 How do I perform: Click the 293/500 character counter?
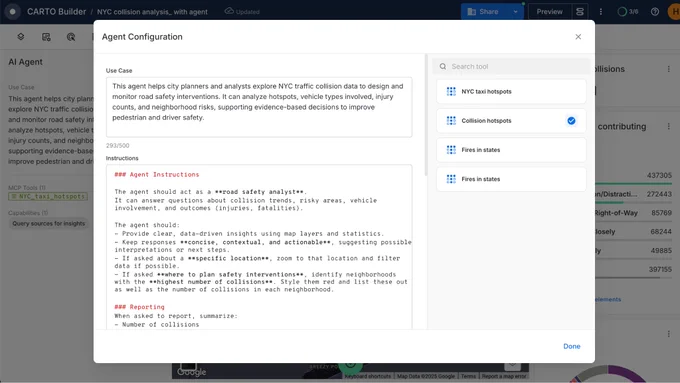(118, 146)
